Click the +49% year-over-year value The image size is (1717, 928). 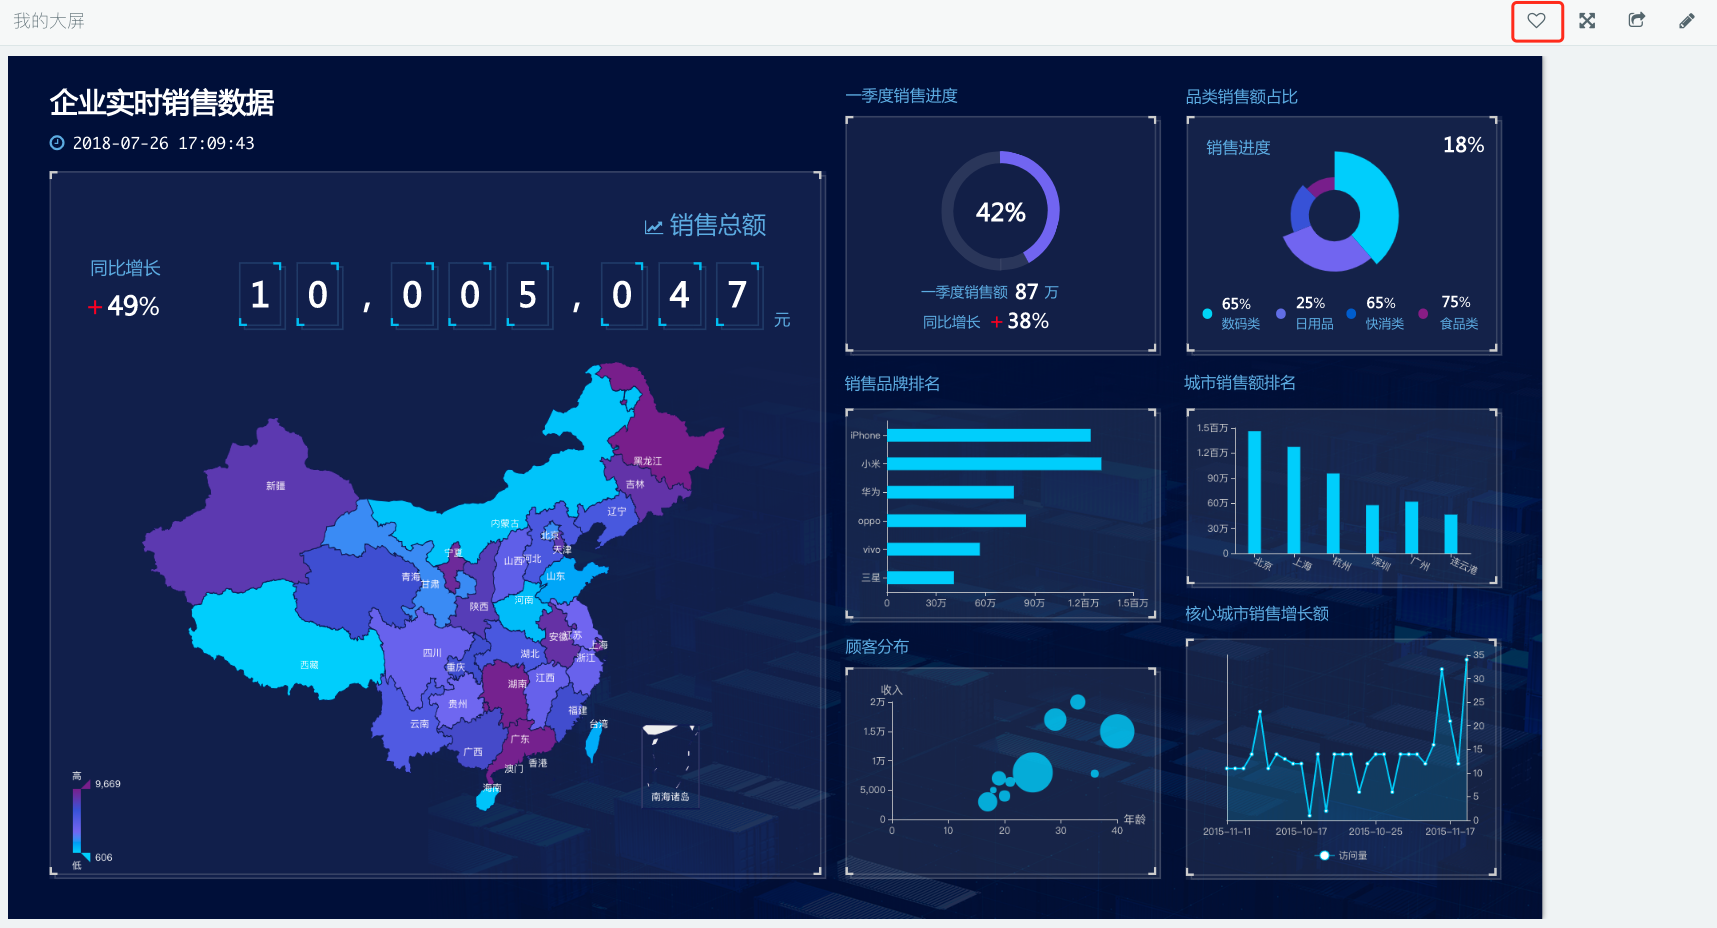(124, 306)
